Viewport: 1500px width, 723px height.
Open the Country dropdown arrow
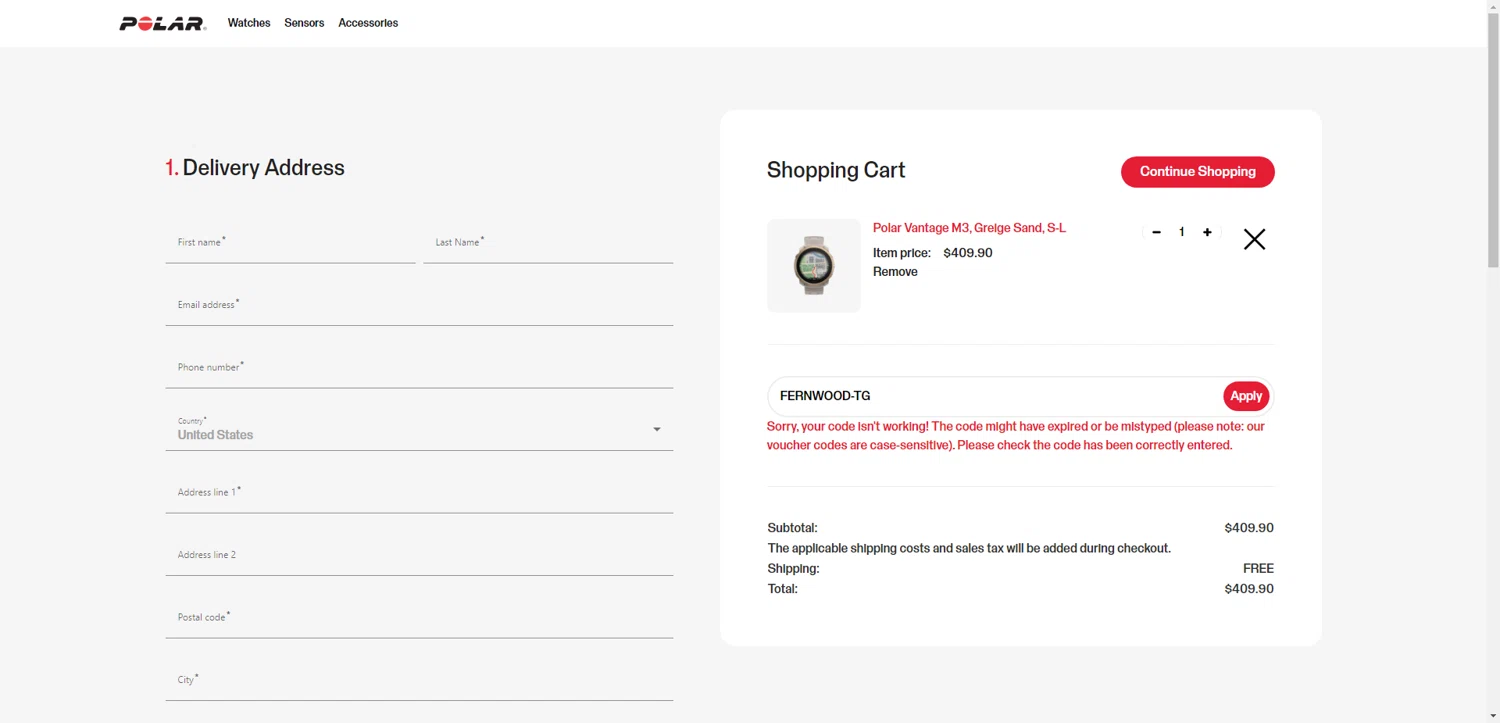[x=657, y=429]
